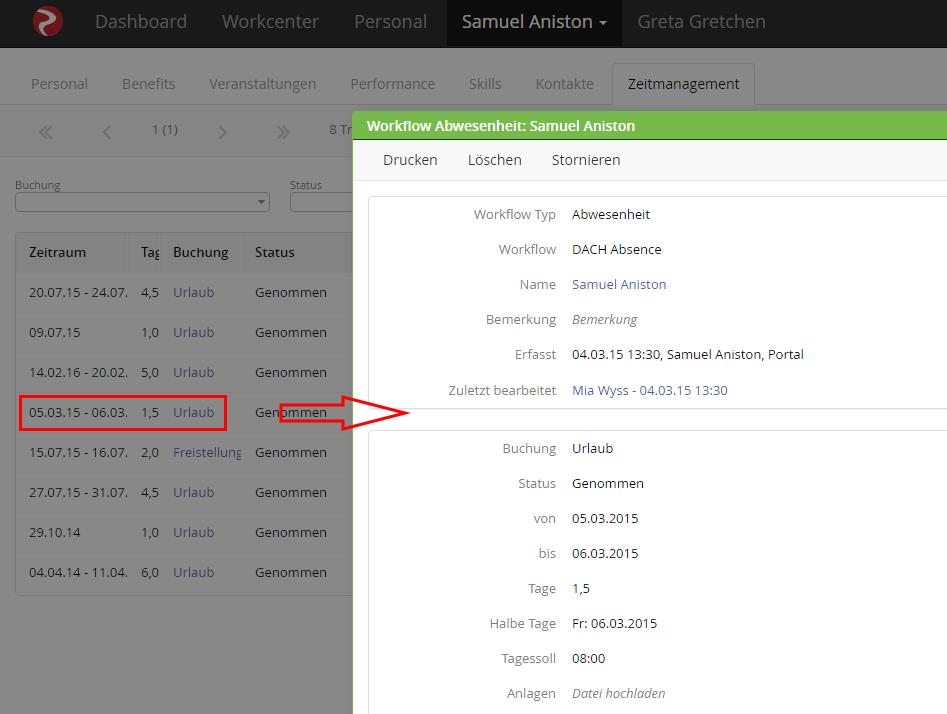Click the von date 05.03.2015
The height and width of the screenshot is (714, 947).
coord(605,519)
